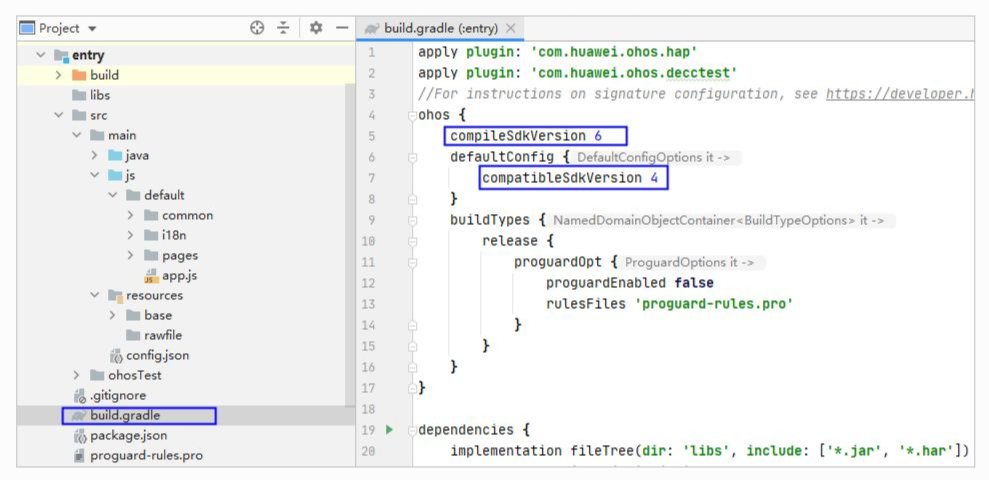Collapse the resources folder
This screenshot has width=989, height=480.
pyautogui.click(x=95, y=295)
